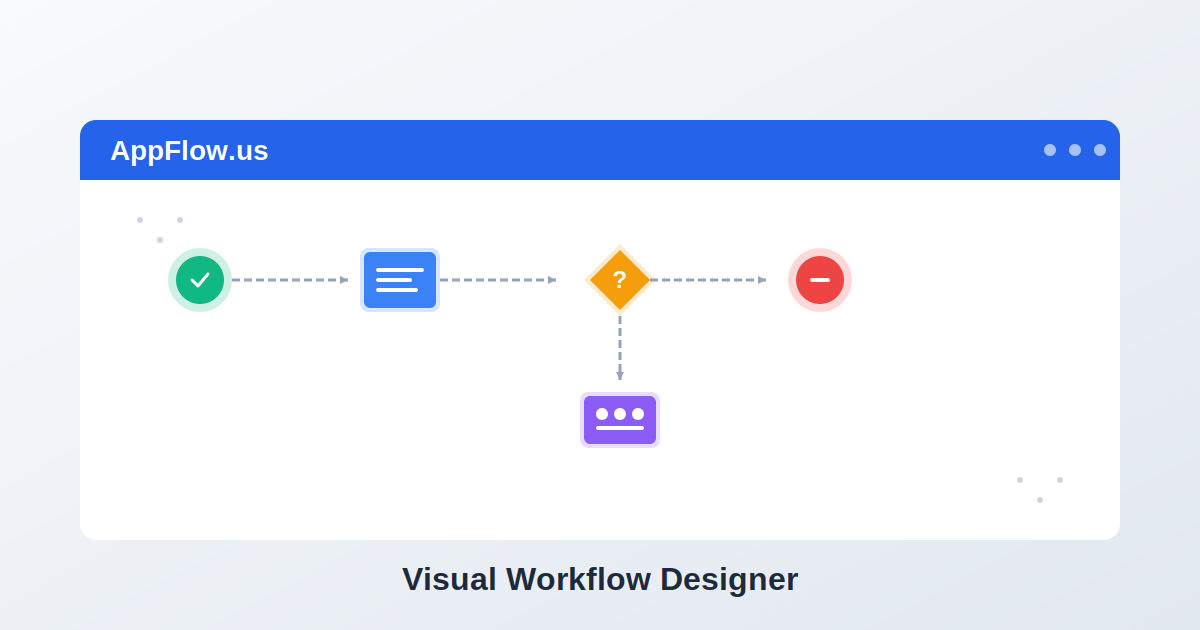The height and width of the screenshot is (630, 1200).
Task: Select the green checkmark start node
Action: click(200, 280)
